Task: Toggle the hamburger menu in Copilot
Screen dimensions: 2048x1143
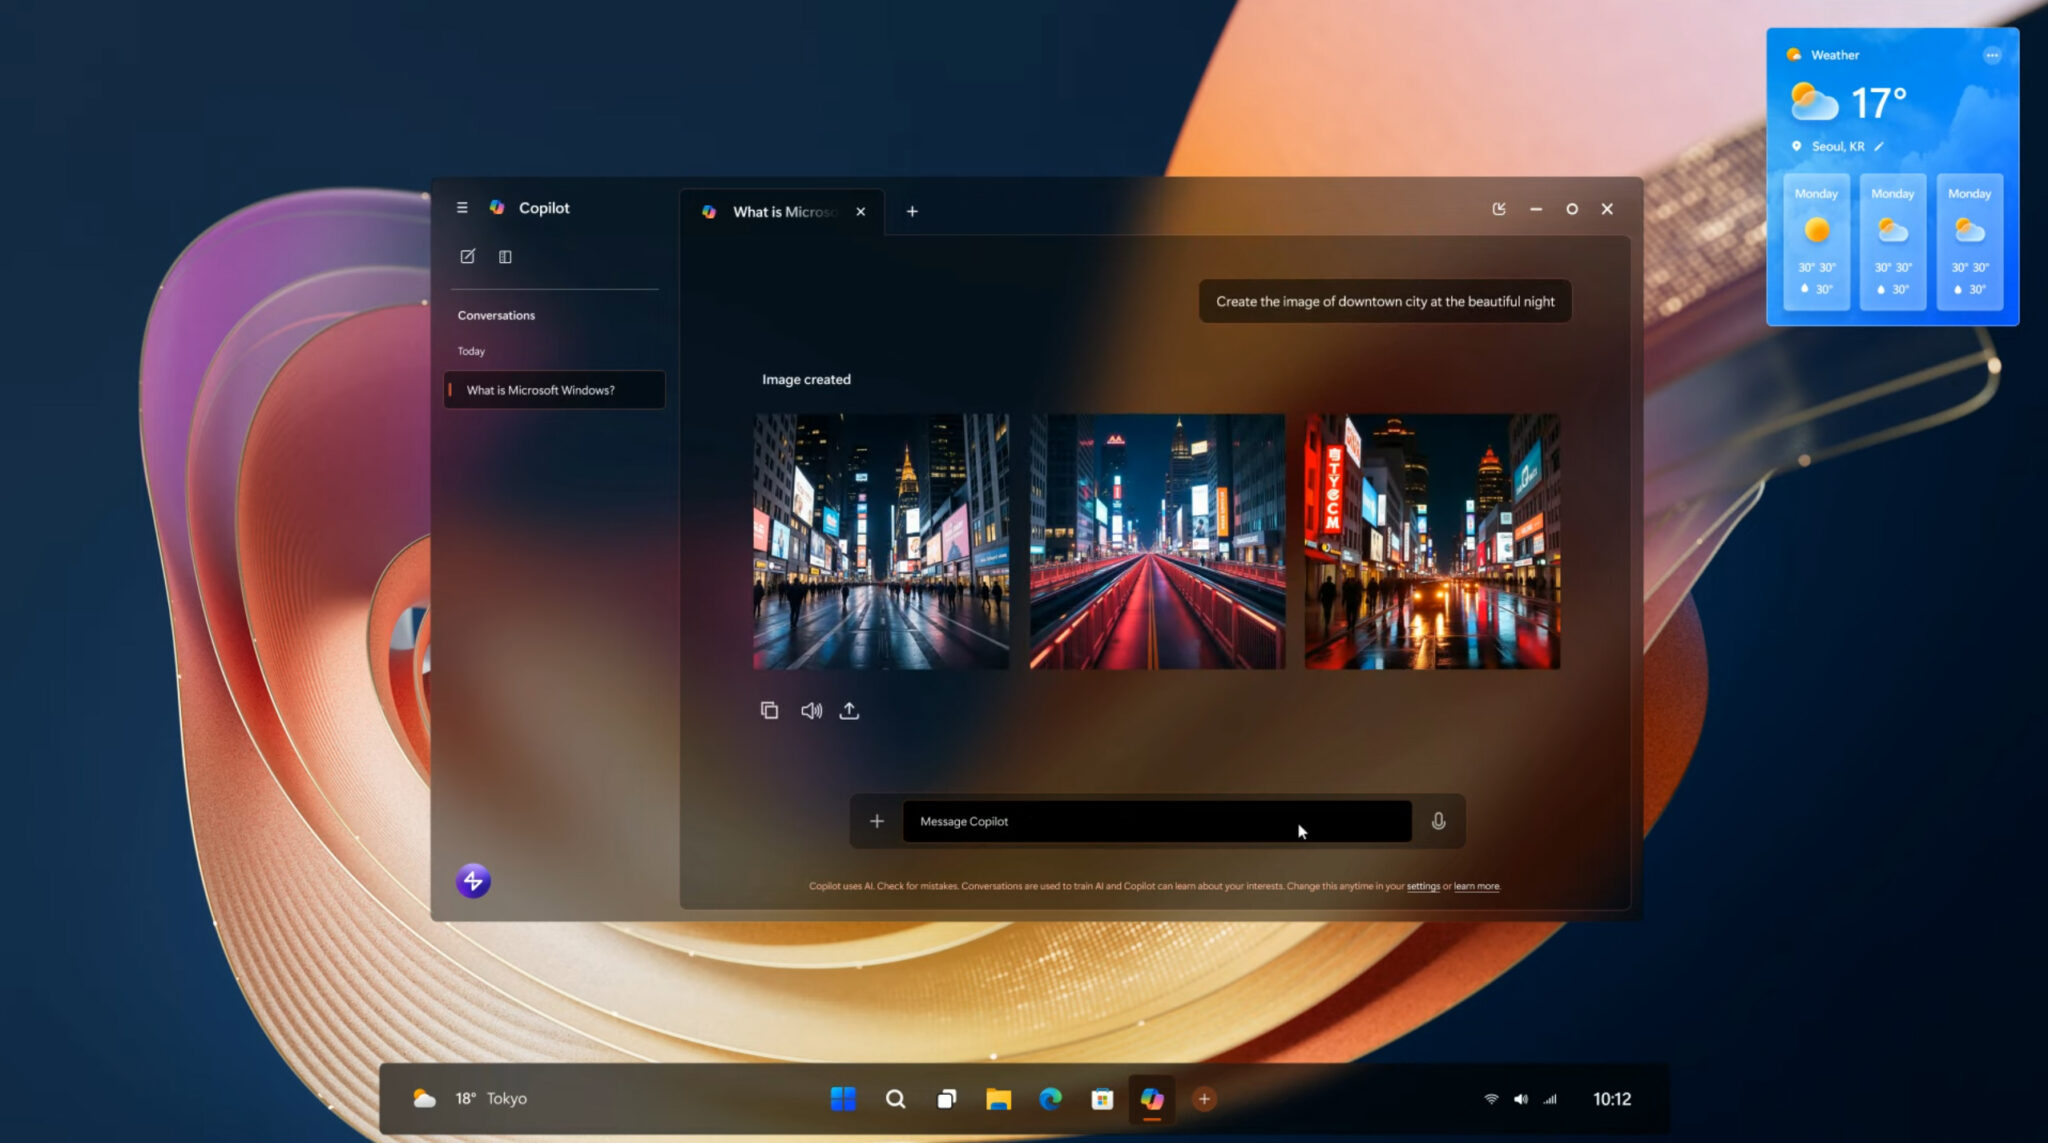Action: 461,208
